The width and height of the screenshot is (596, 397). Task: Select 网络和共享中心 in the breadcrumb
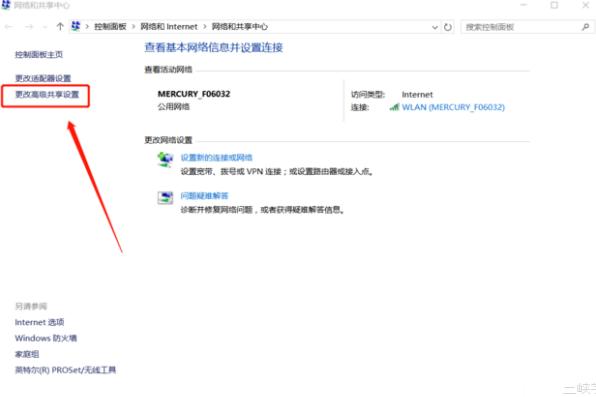coord(239,27)
